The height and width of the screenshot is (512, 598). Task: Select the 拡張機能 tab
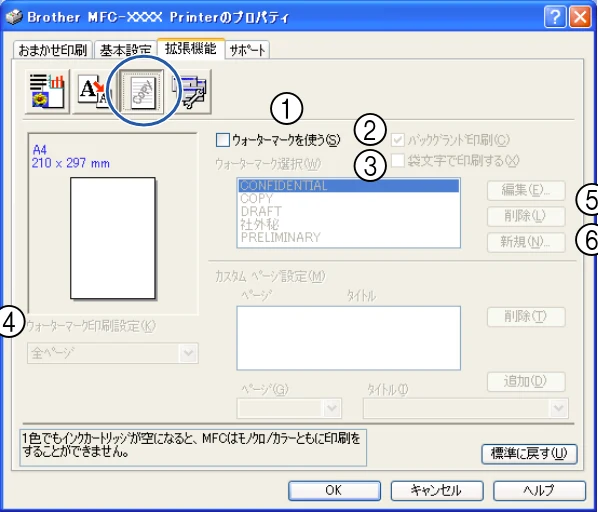[x=191, y=48]
